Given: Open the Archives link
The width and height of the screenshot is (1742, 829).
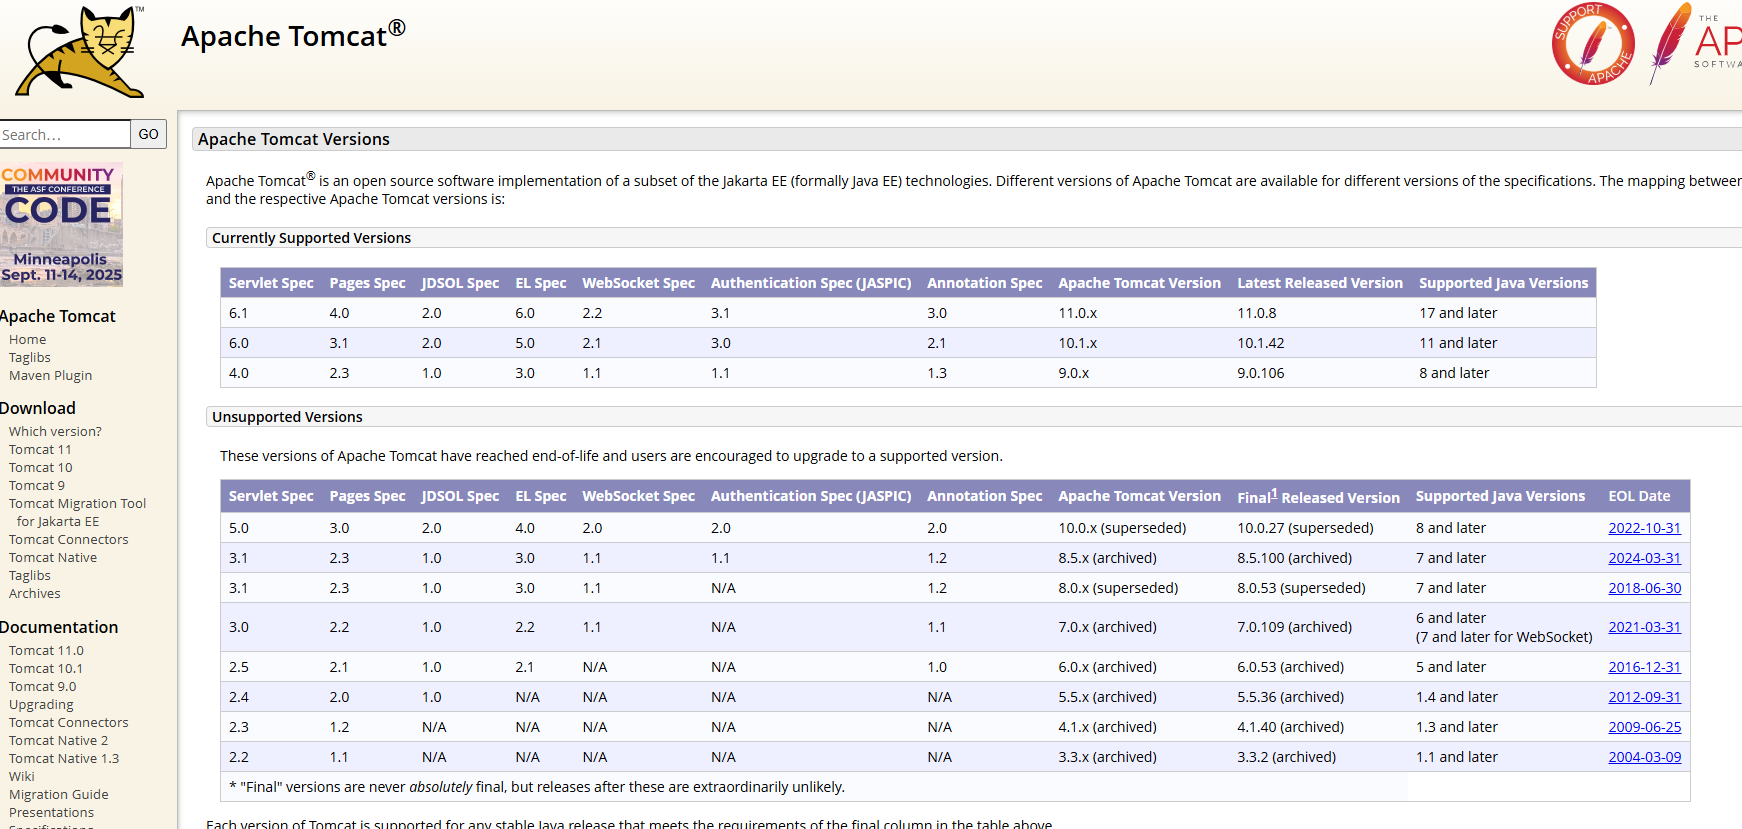Looking at the screenshot, I should tap(34, 594).
